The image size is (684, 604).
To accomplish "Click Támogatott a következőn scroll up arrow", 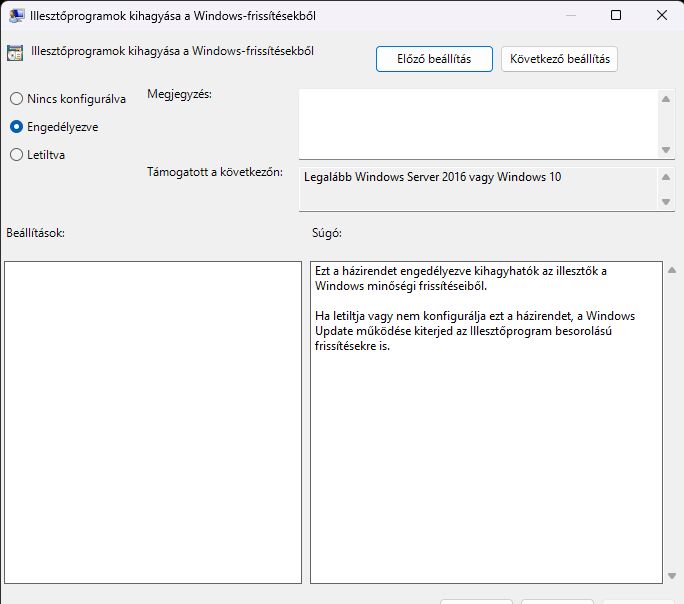I will click(666, 177).
